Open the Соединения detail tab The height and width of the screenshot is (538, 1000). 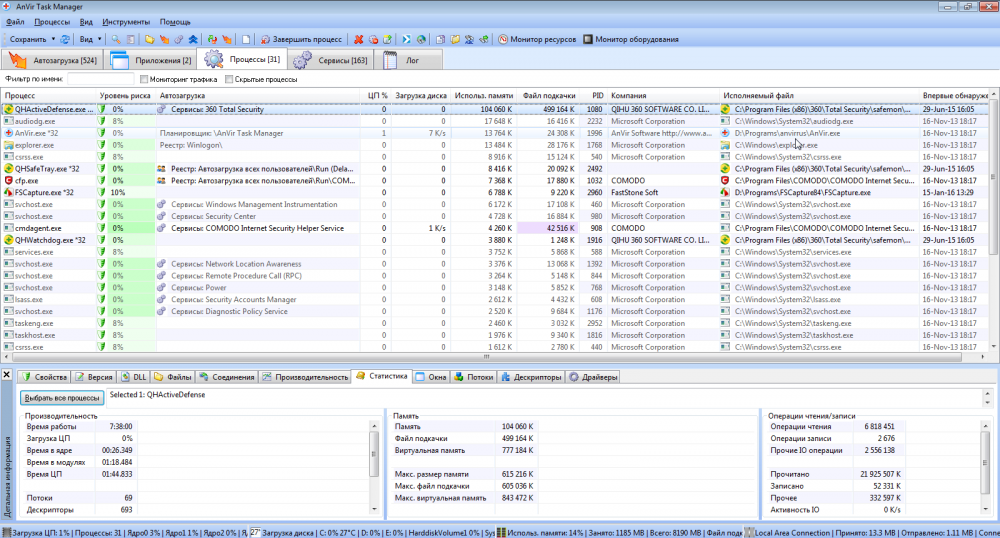pyautogui.click(x=226, y=377)
